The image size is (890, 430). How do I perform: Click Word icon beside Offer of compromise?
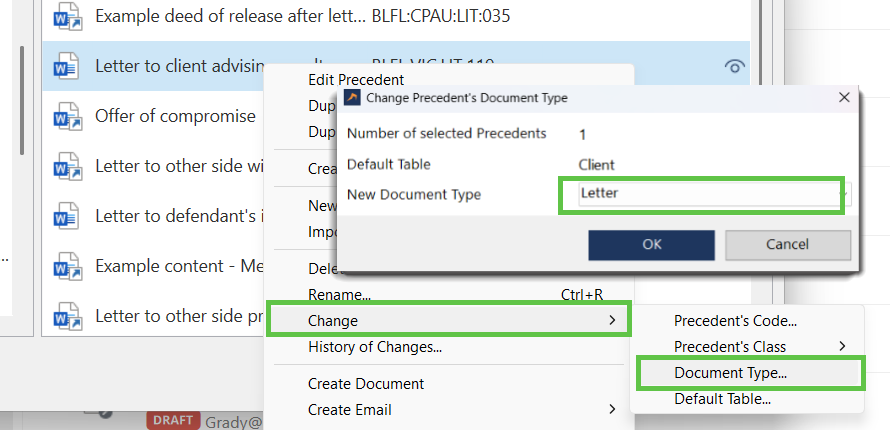(x=66, y=116)
